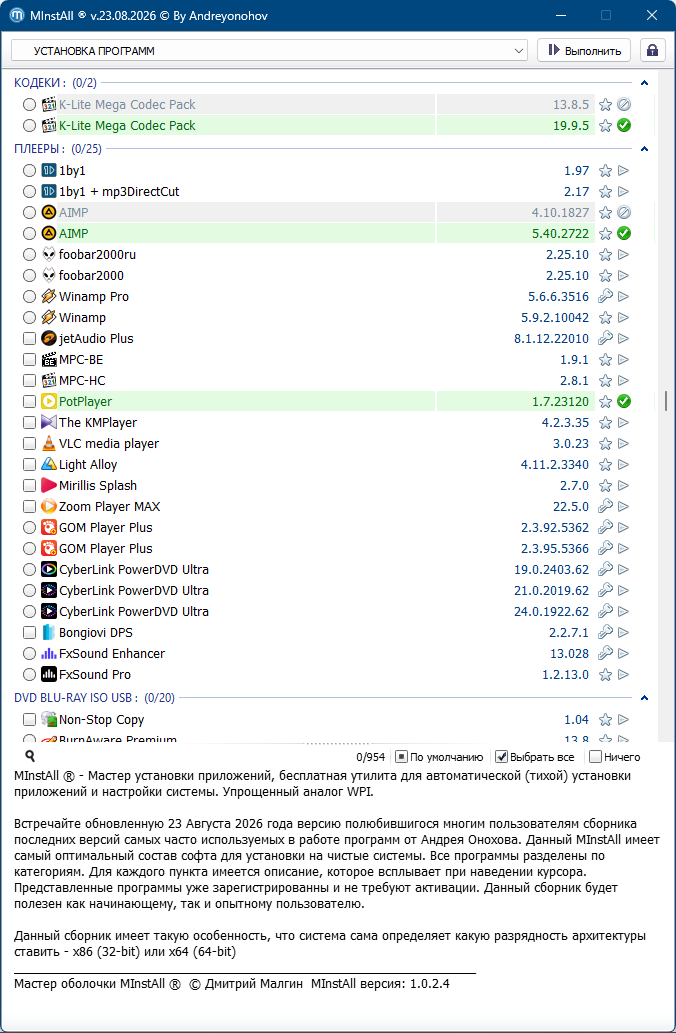Click 'The KMPlayer' entry name
Screen dimensions: 676x1033
[98, 422]
